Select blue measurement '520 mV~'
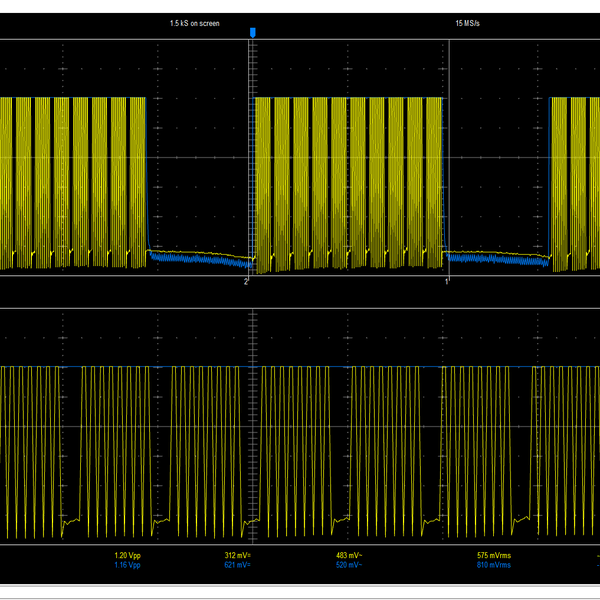 click(349, 565)
